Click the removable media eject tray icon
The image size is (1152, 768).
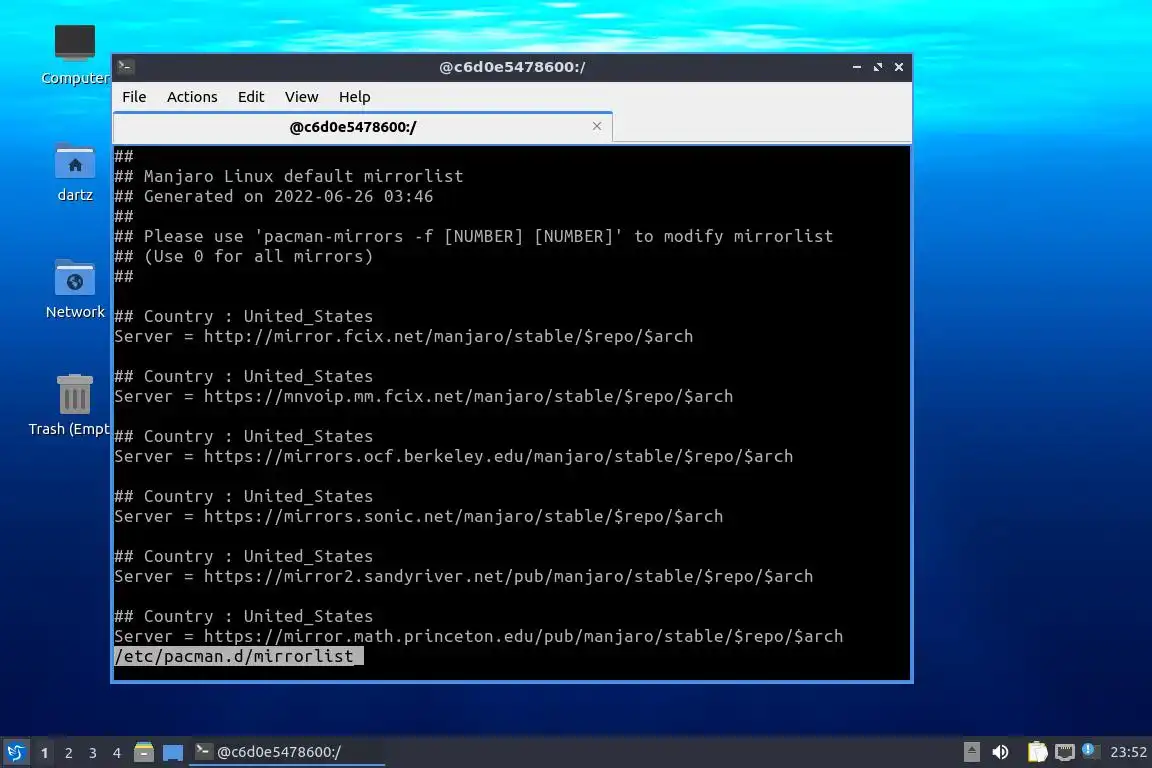971,752
